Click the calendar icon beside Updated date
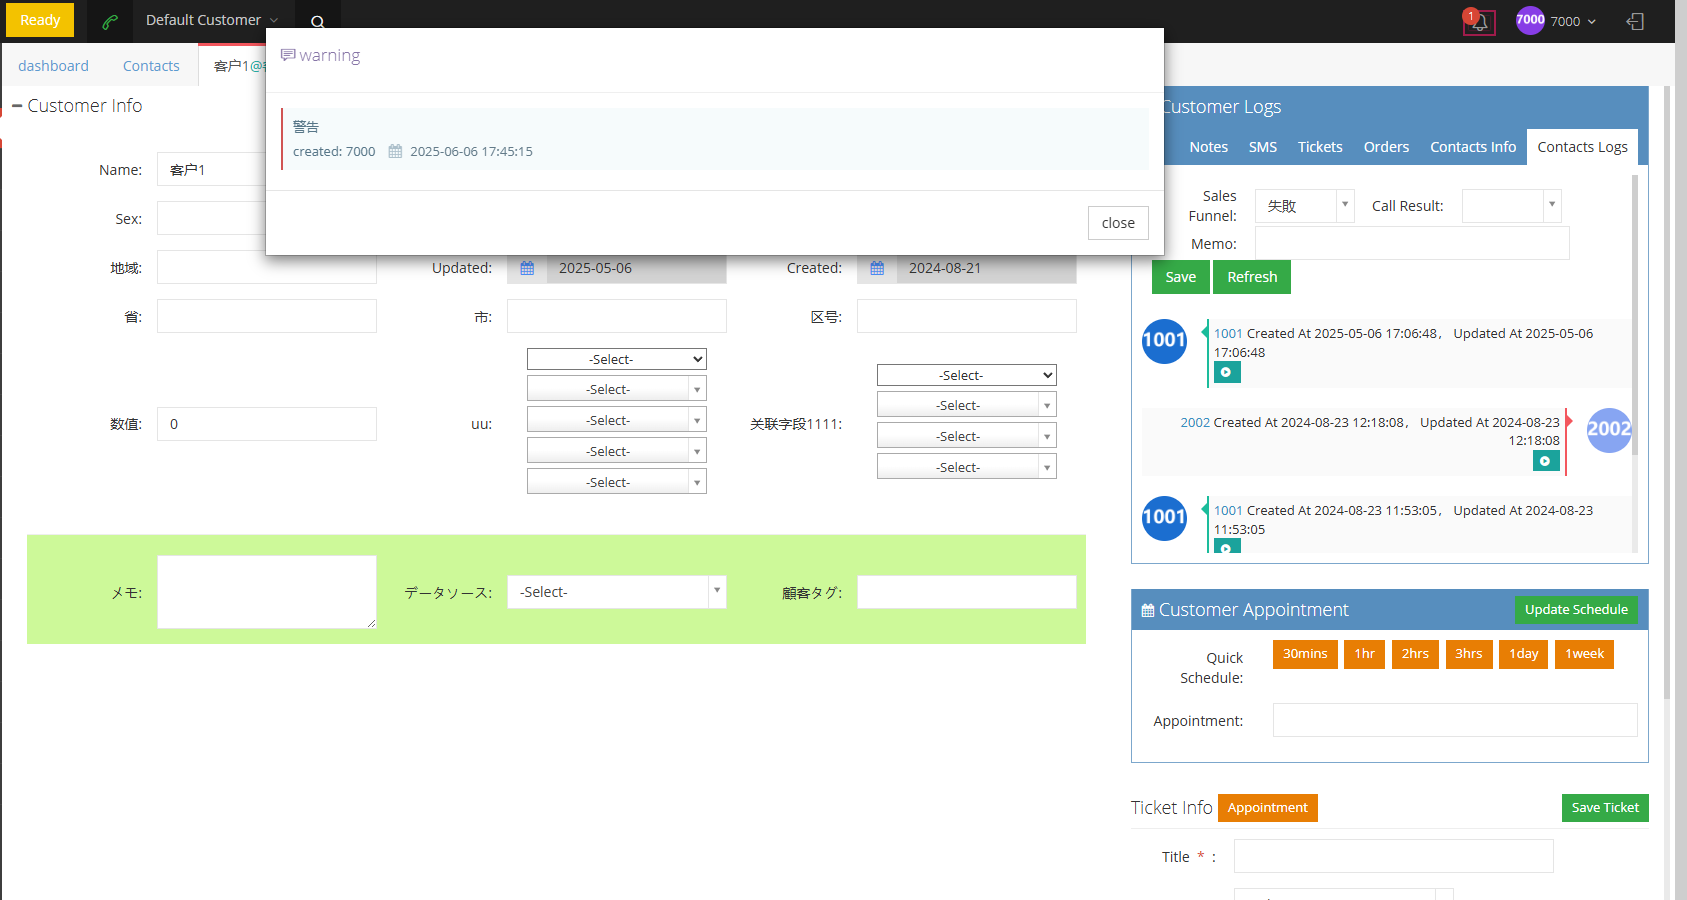1687x900 pixels. (527, 268)
